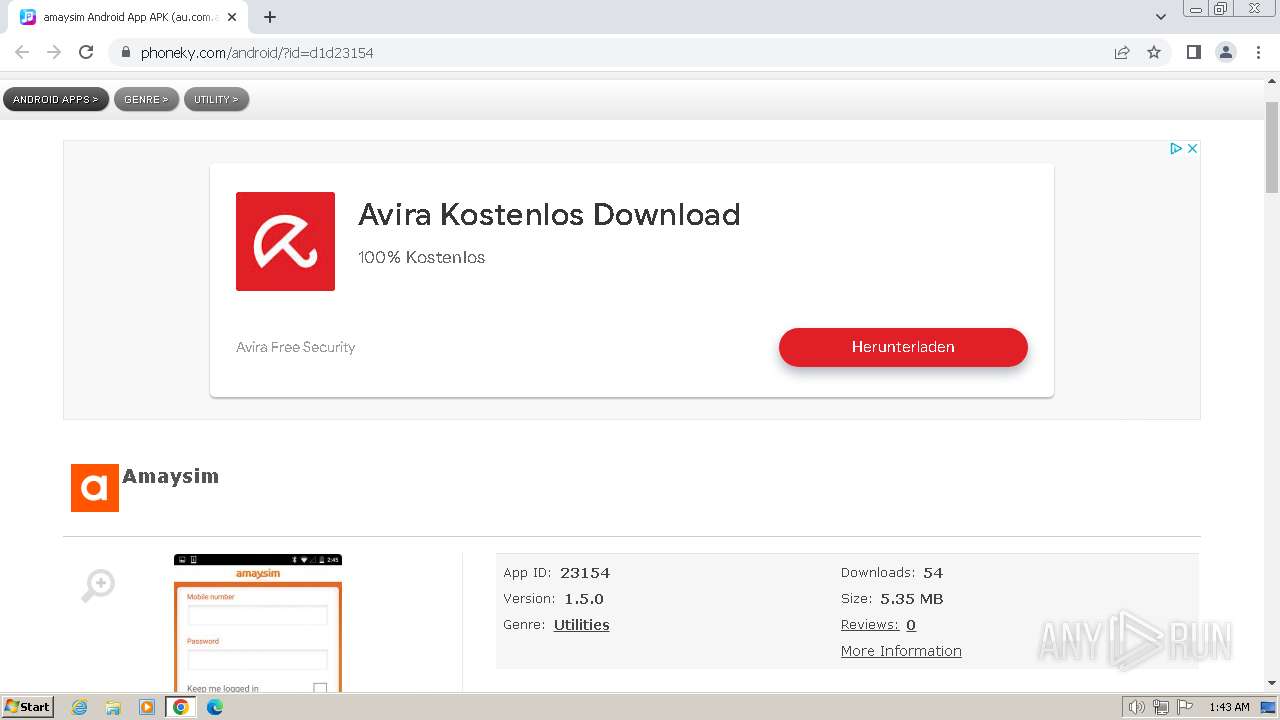Open Android Apps breadcrumb
1280x720 pixels.
(x=55, y=99)
